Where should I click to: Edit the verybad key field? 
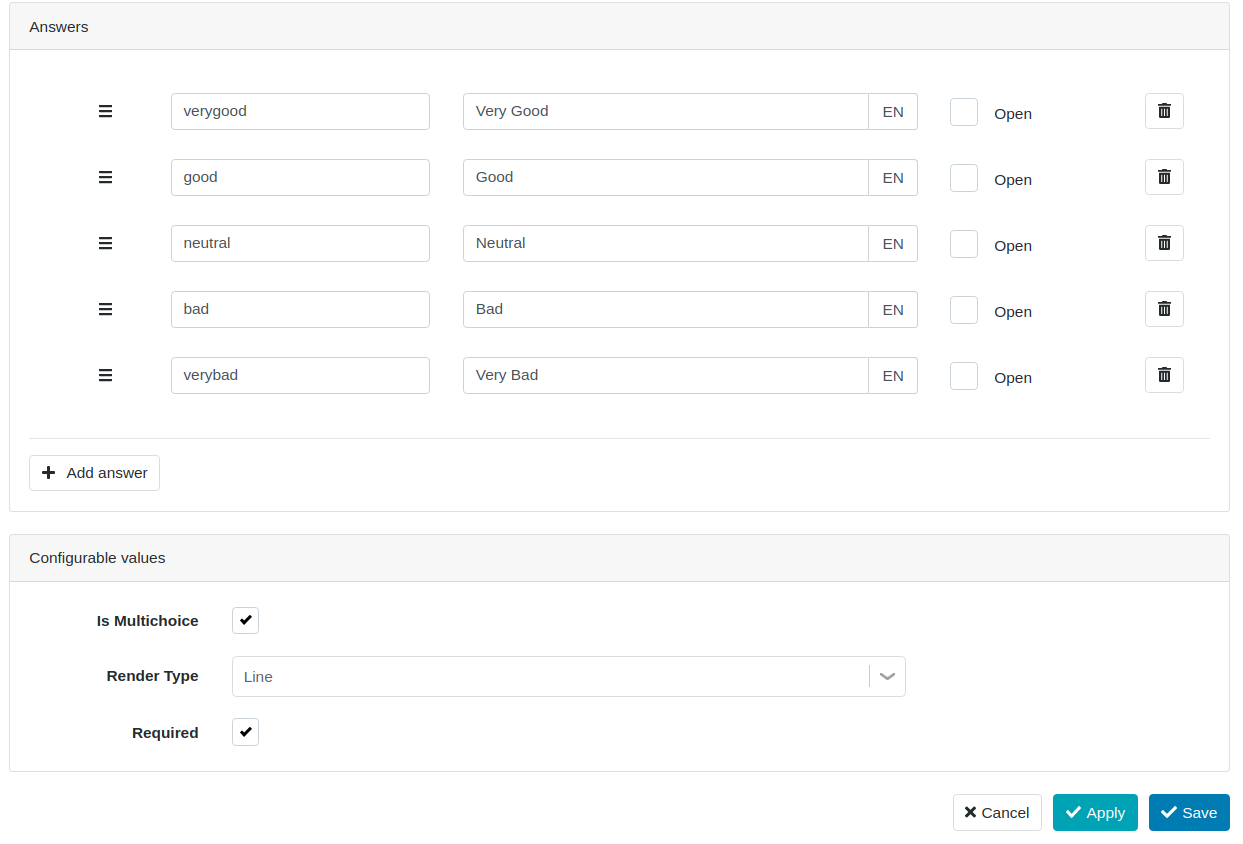pos(300,375)
